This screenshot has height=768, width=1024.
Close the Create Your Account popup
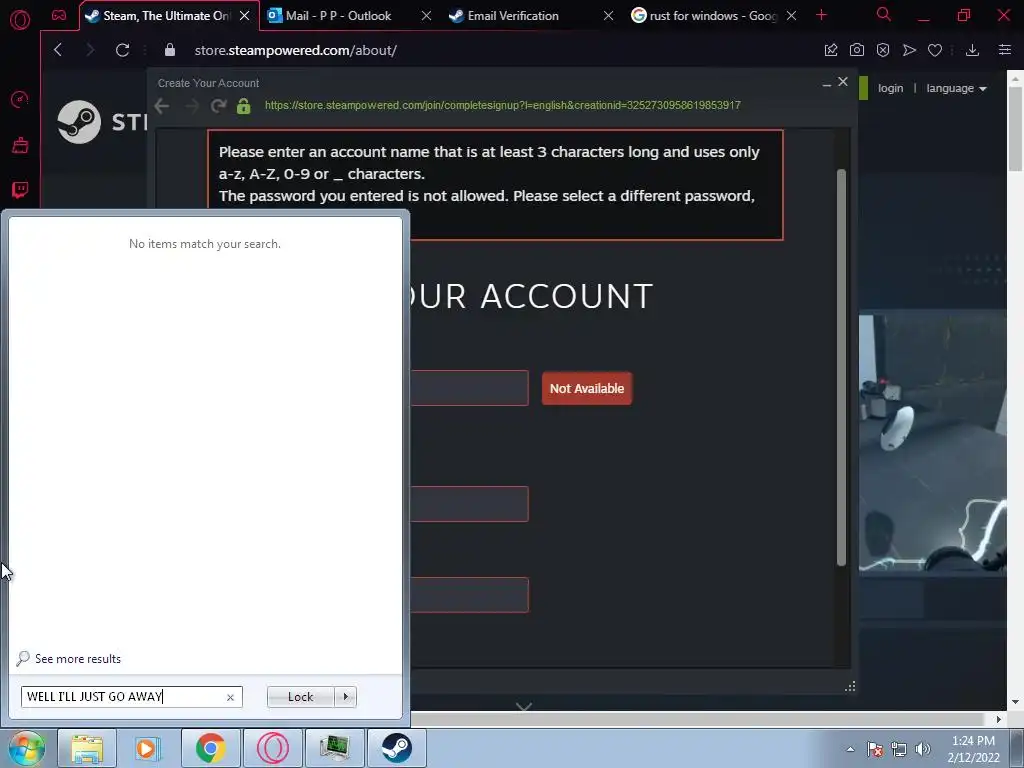[842, 82]
